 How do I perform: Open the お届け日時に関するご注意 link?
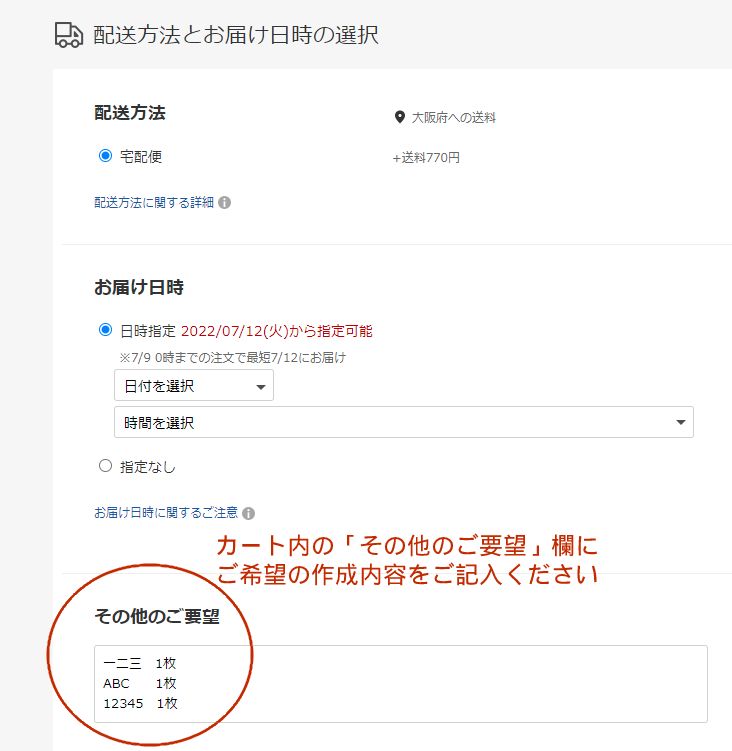pyautogui.click(x=166, y=512)
